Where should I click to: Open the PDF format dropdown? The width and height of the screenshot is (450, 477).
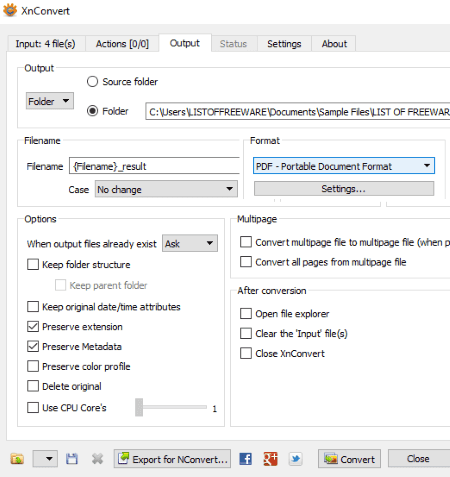click(344, 166)
